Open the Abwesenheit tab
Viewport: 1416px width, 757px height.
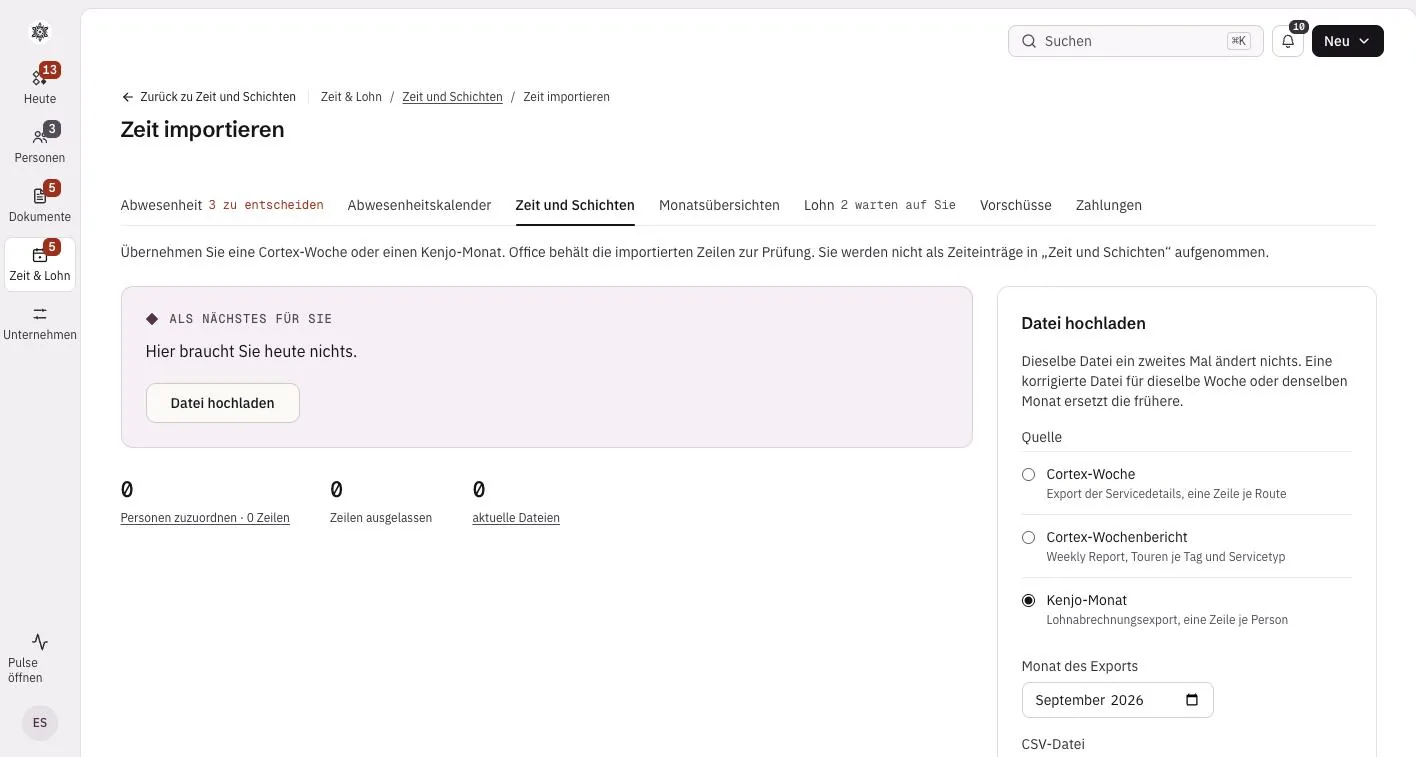tap(222, 205)
